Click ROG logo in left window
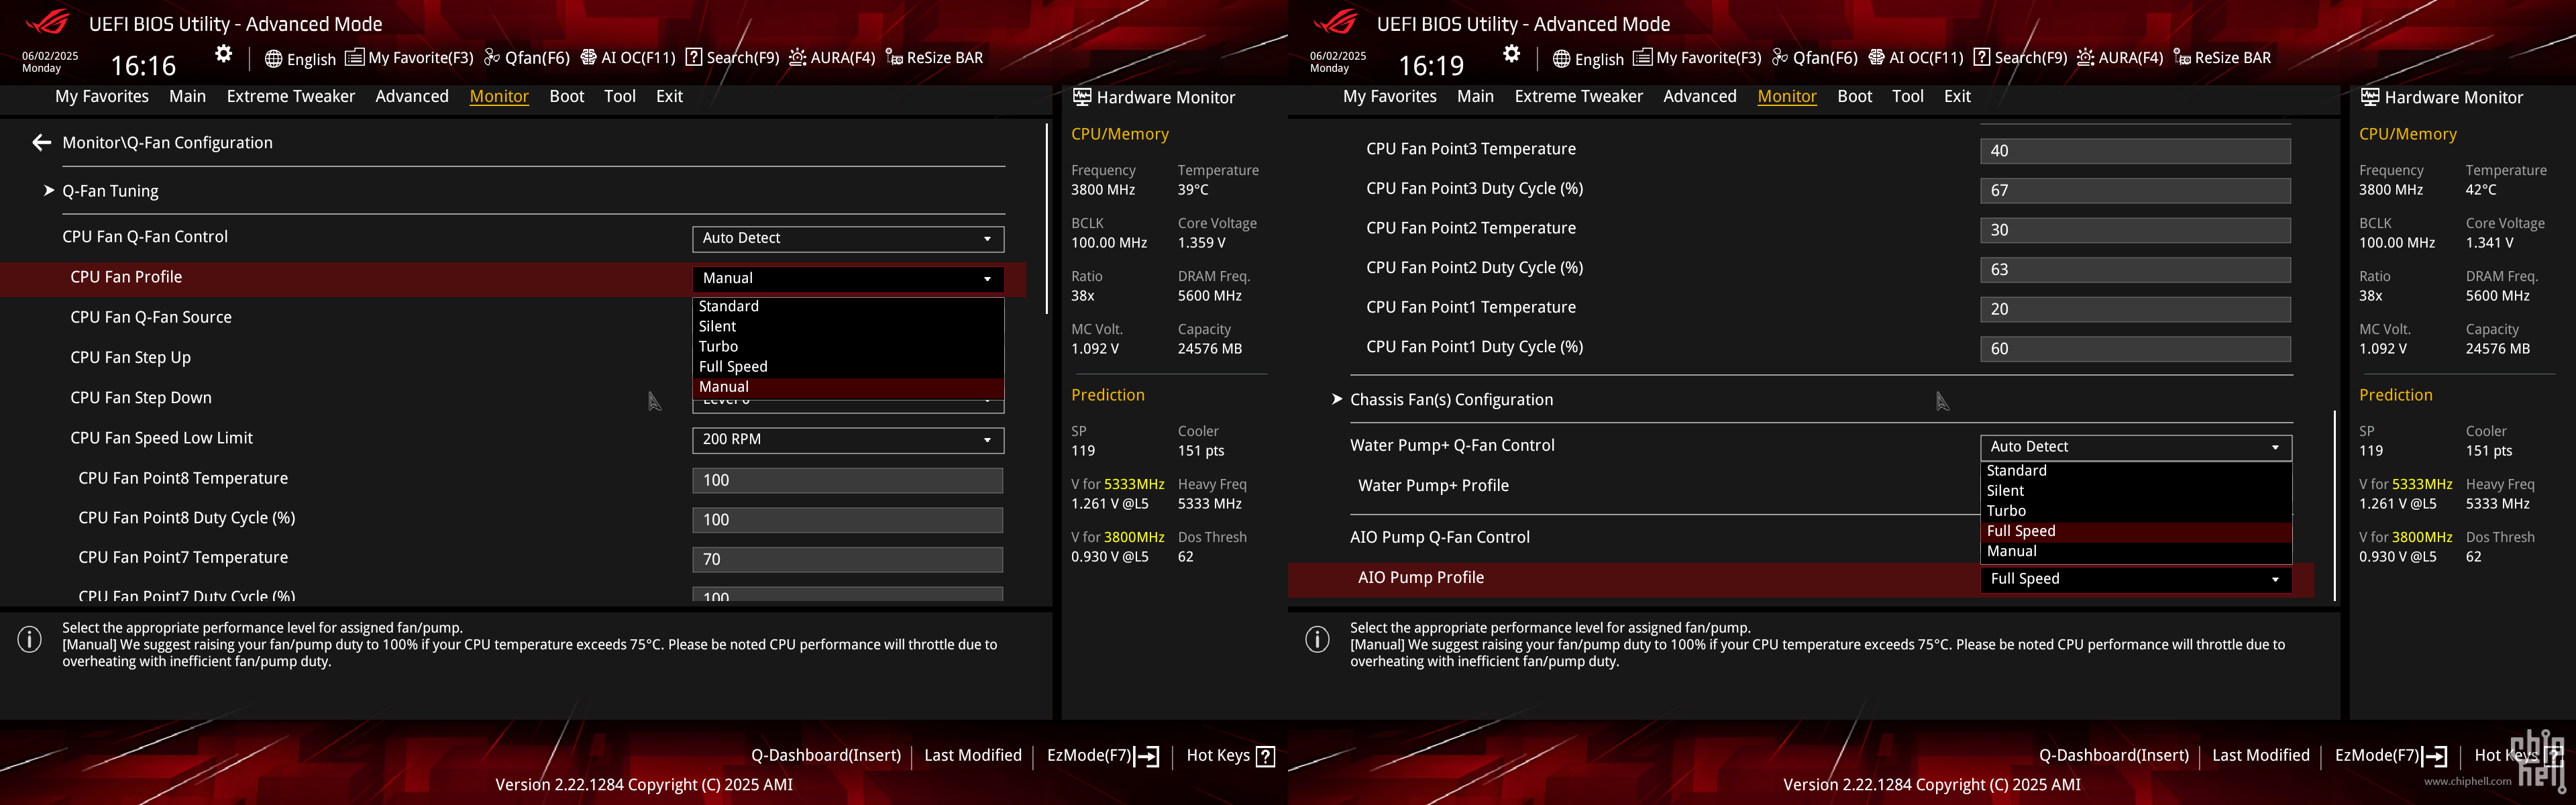This screenshot has width=2576, height=805. click(48, 22)
